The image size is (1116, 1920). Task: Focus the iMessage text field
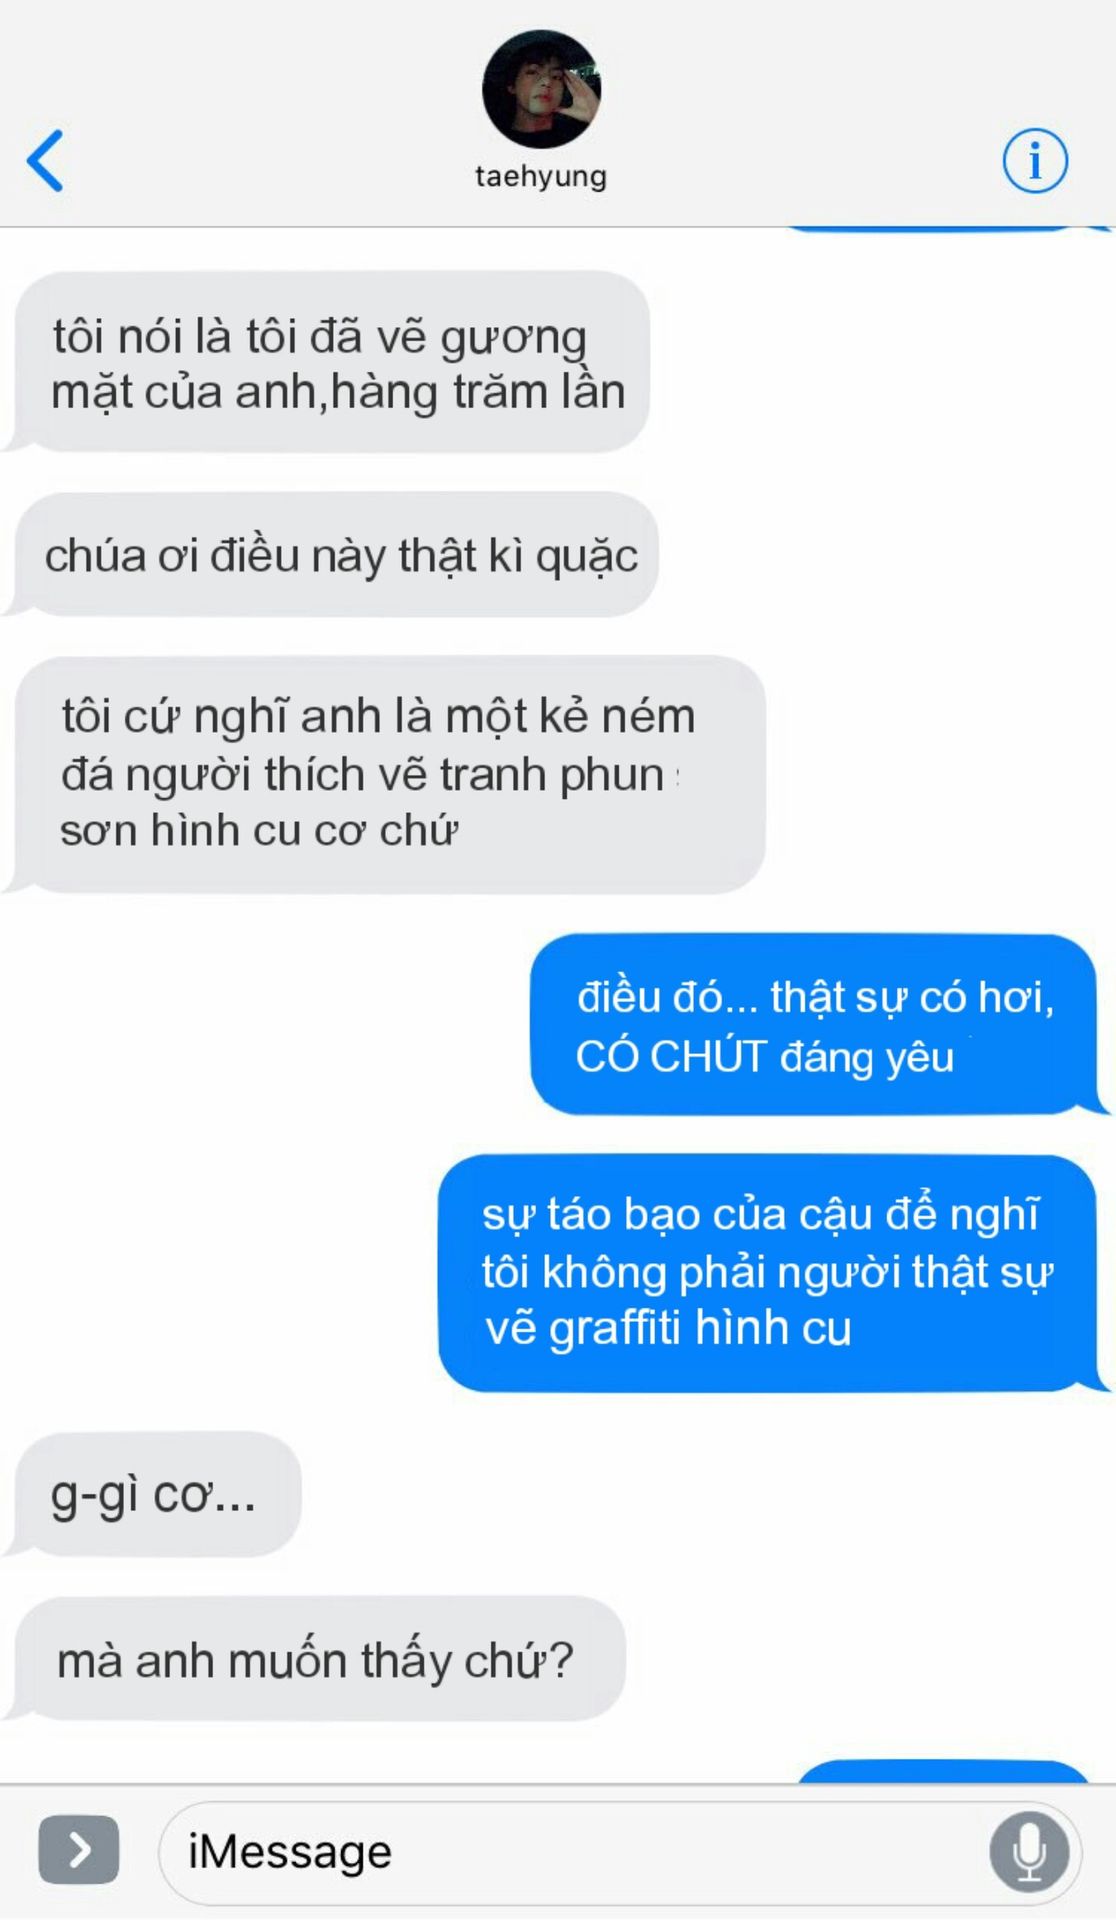tap(620, 1853)
